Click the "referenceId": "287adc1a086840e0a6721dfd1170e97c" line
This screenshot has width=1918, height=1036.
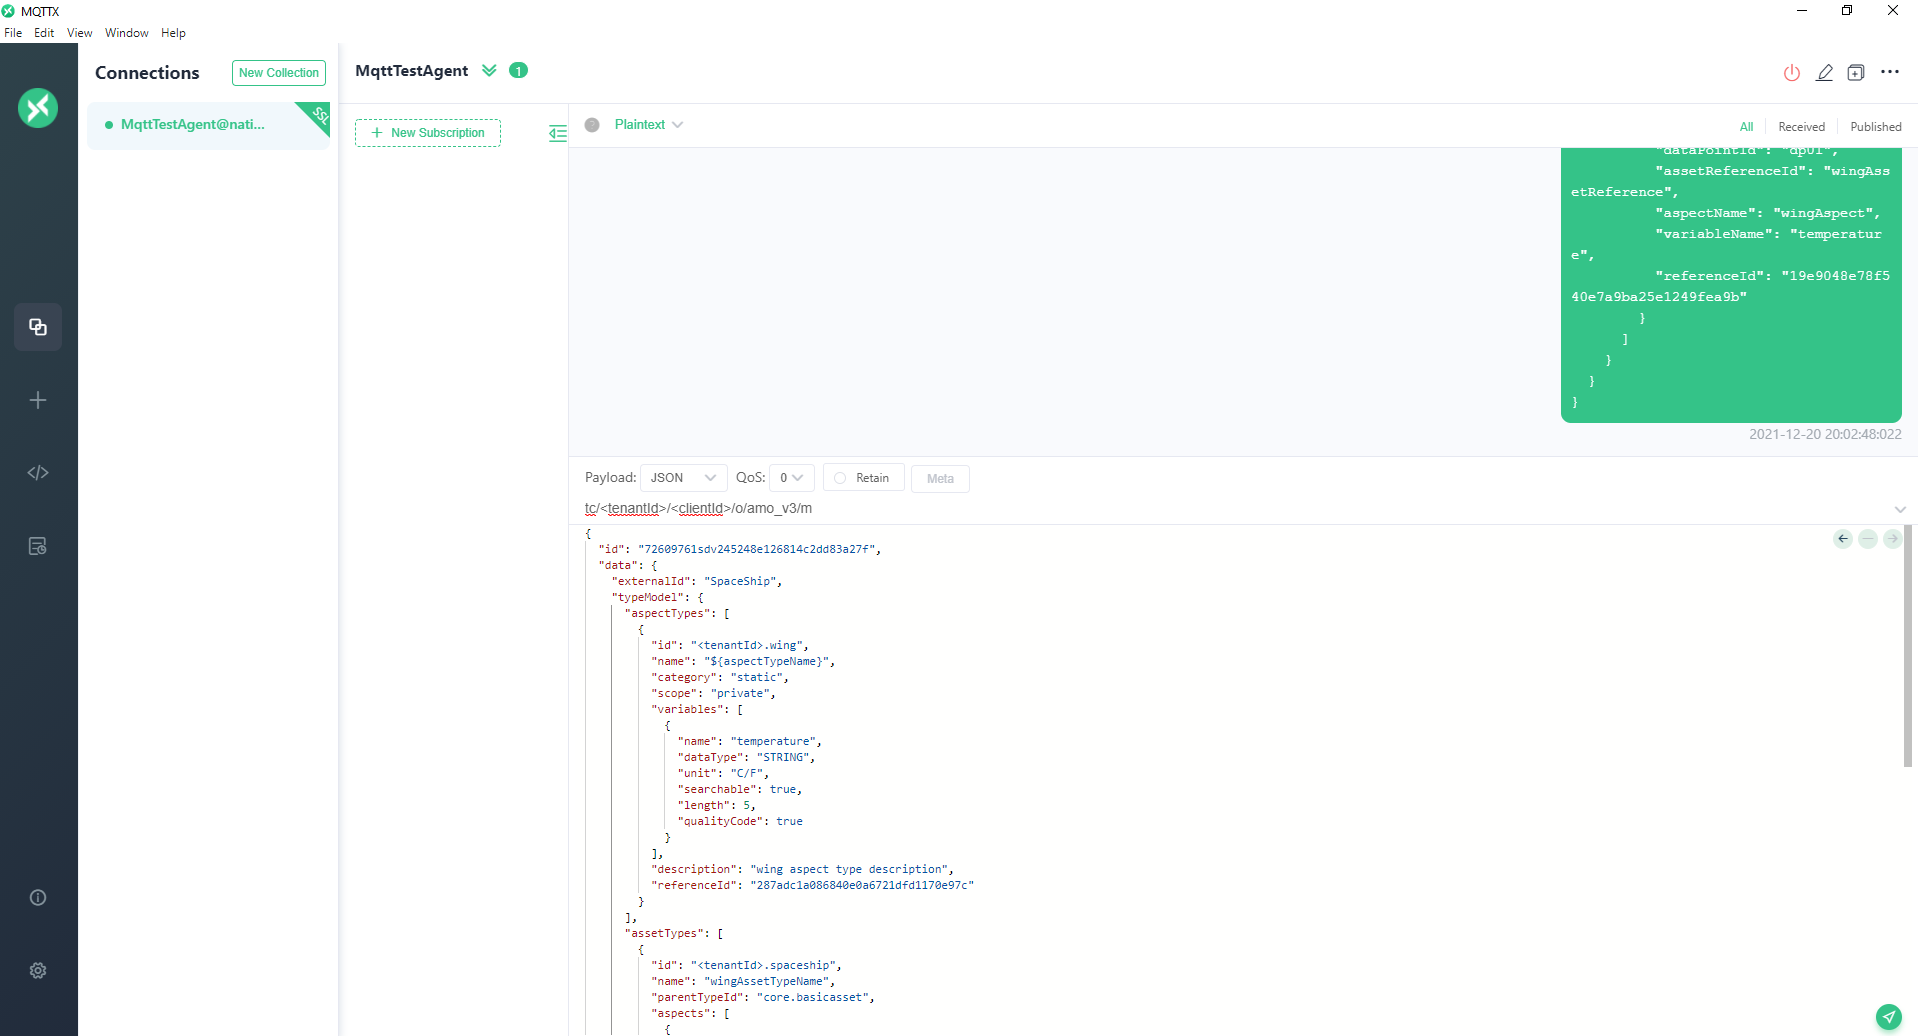click(x=812, y=885)
